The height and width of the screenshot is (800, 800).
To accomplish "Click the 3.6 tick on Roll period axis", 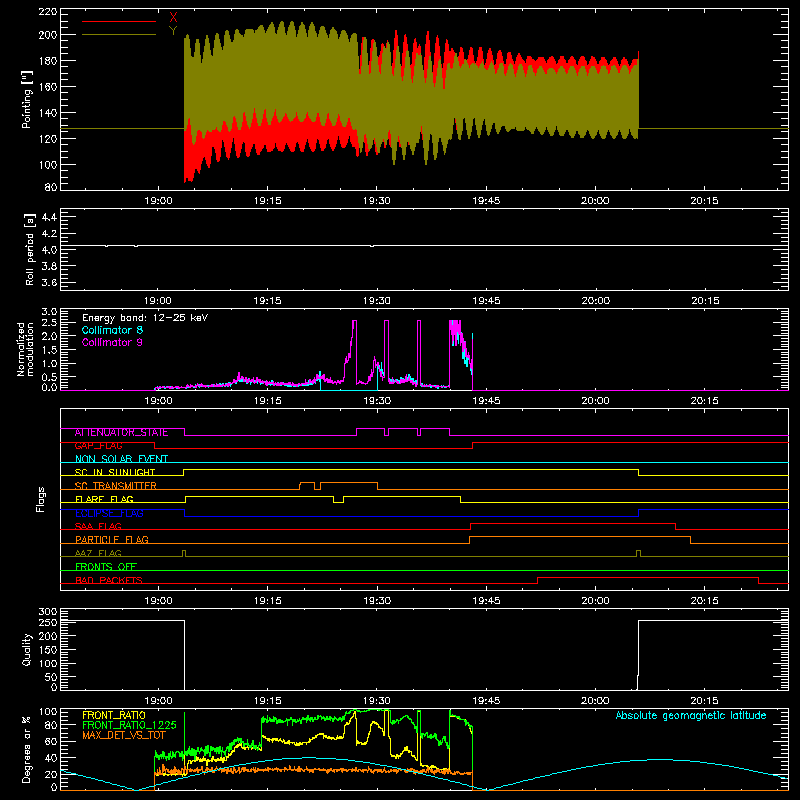I will [49, 283].
